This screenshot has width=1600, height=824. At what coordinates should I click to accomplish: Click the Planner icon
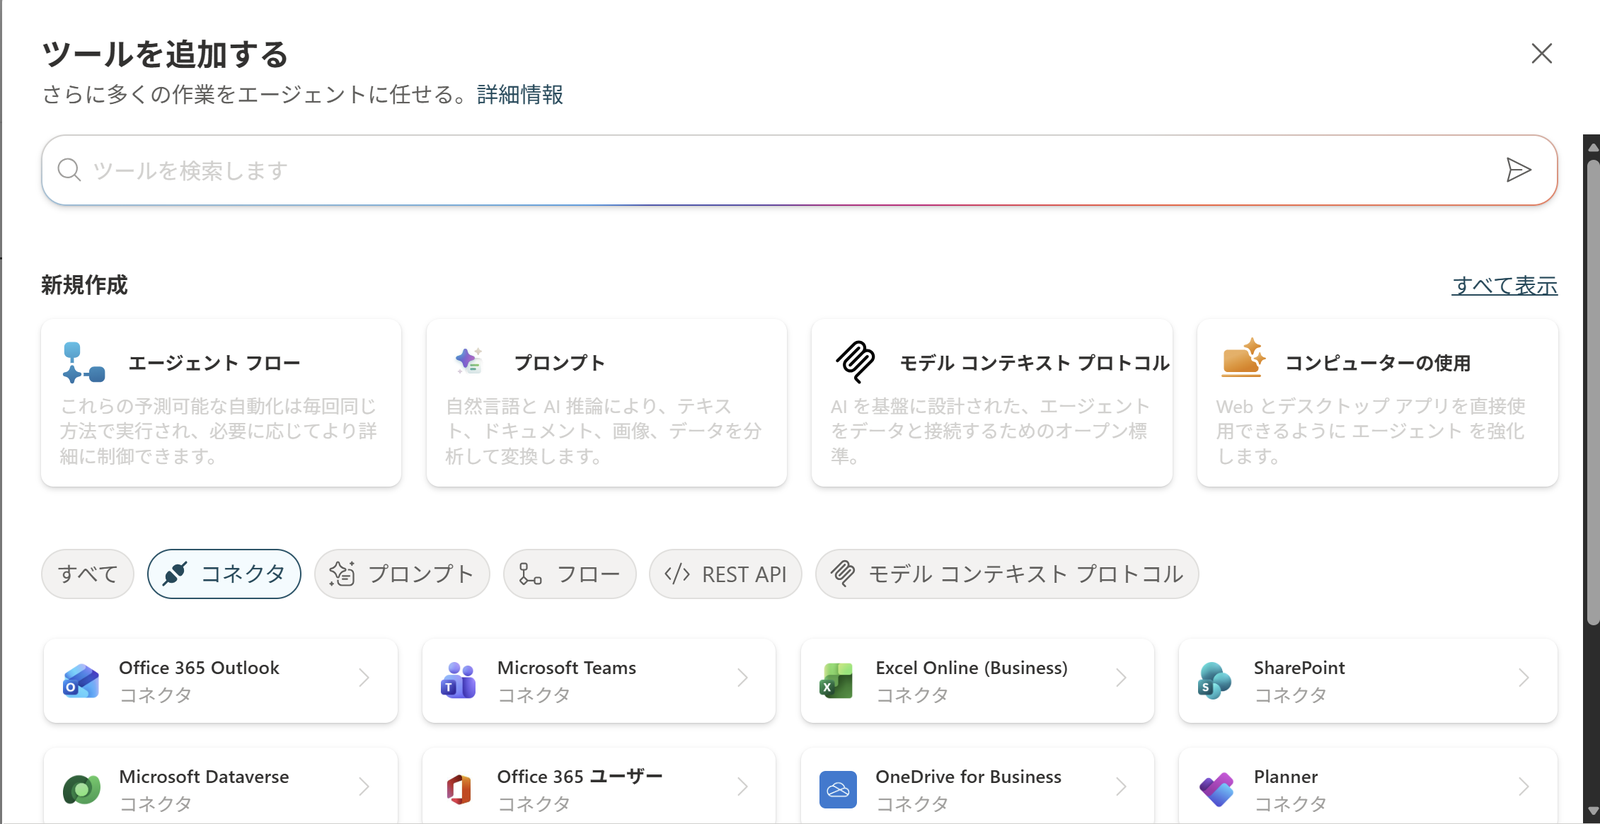[x=1216, y=790]
